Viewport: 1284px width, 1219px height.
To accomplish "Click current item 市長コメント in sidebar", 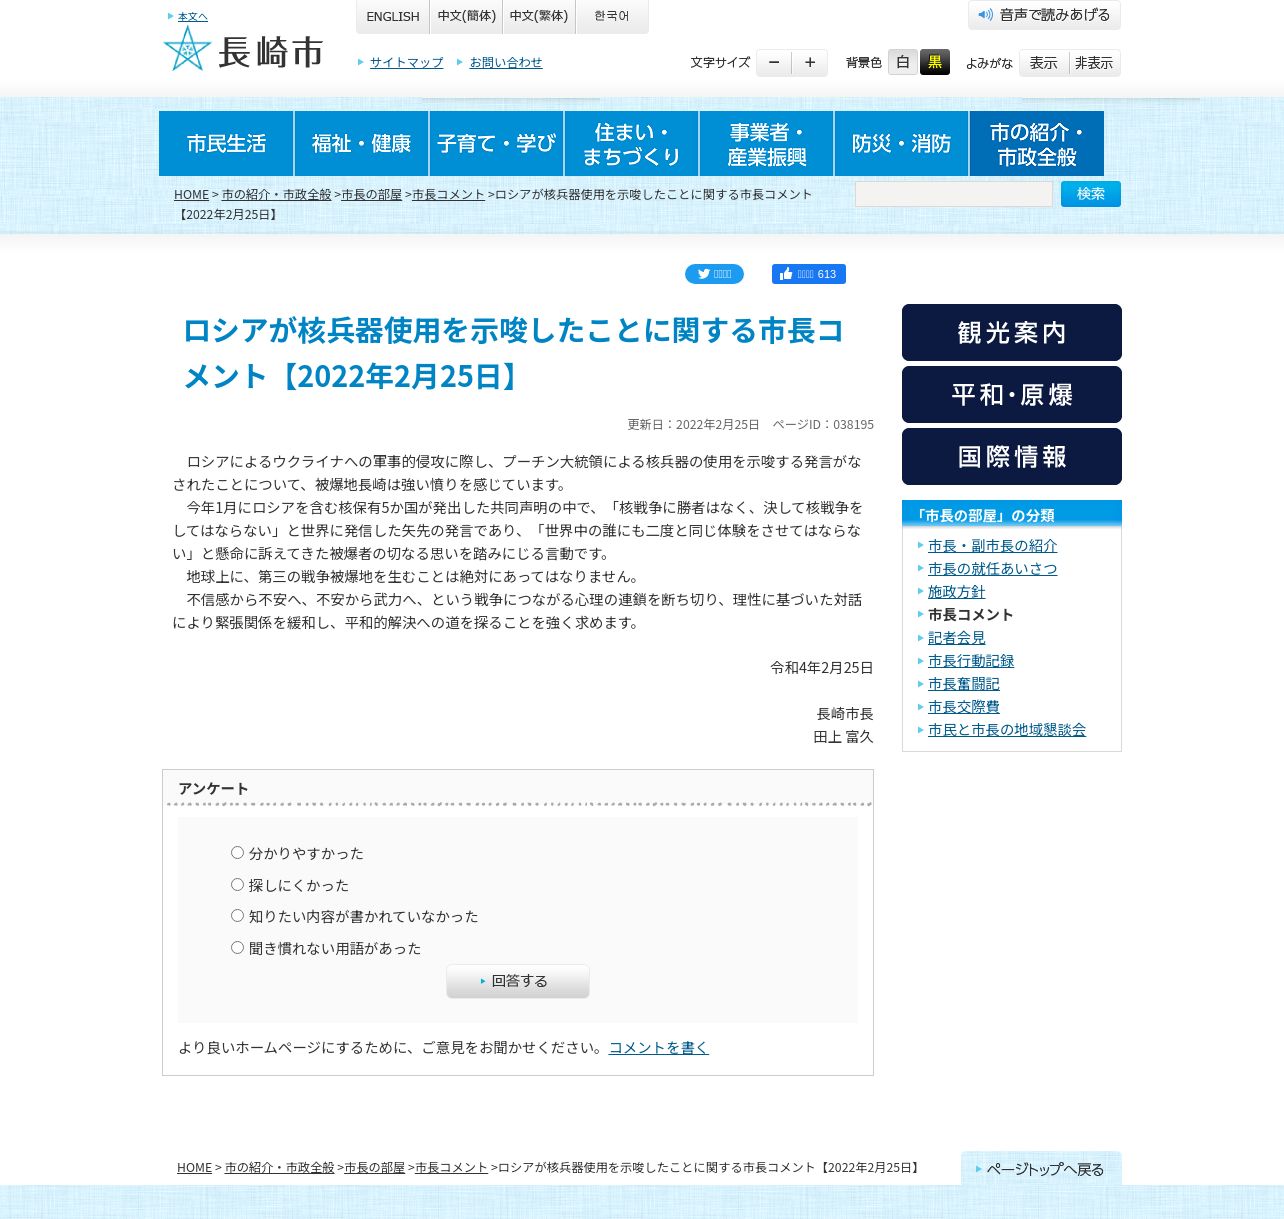I will pos(970,615).
